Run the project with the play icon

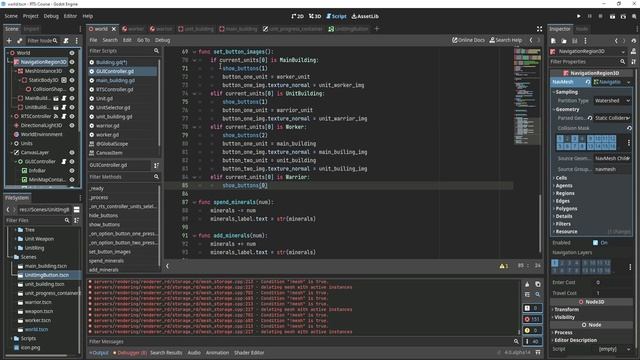click(578, 16)
